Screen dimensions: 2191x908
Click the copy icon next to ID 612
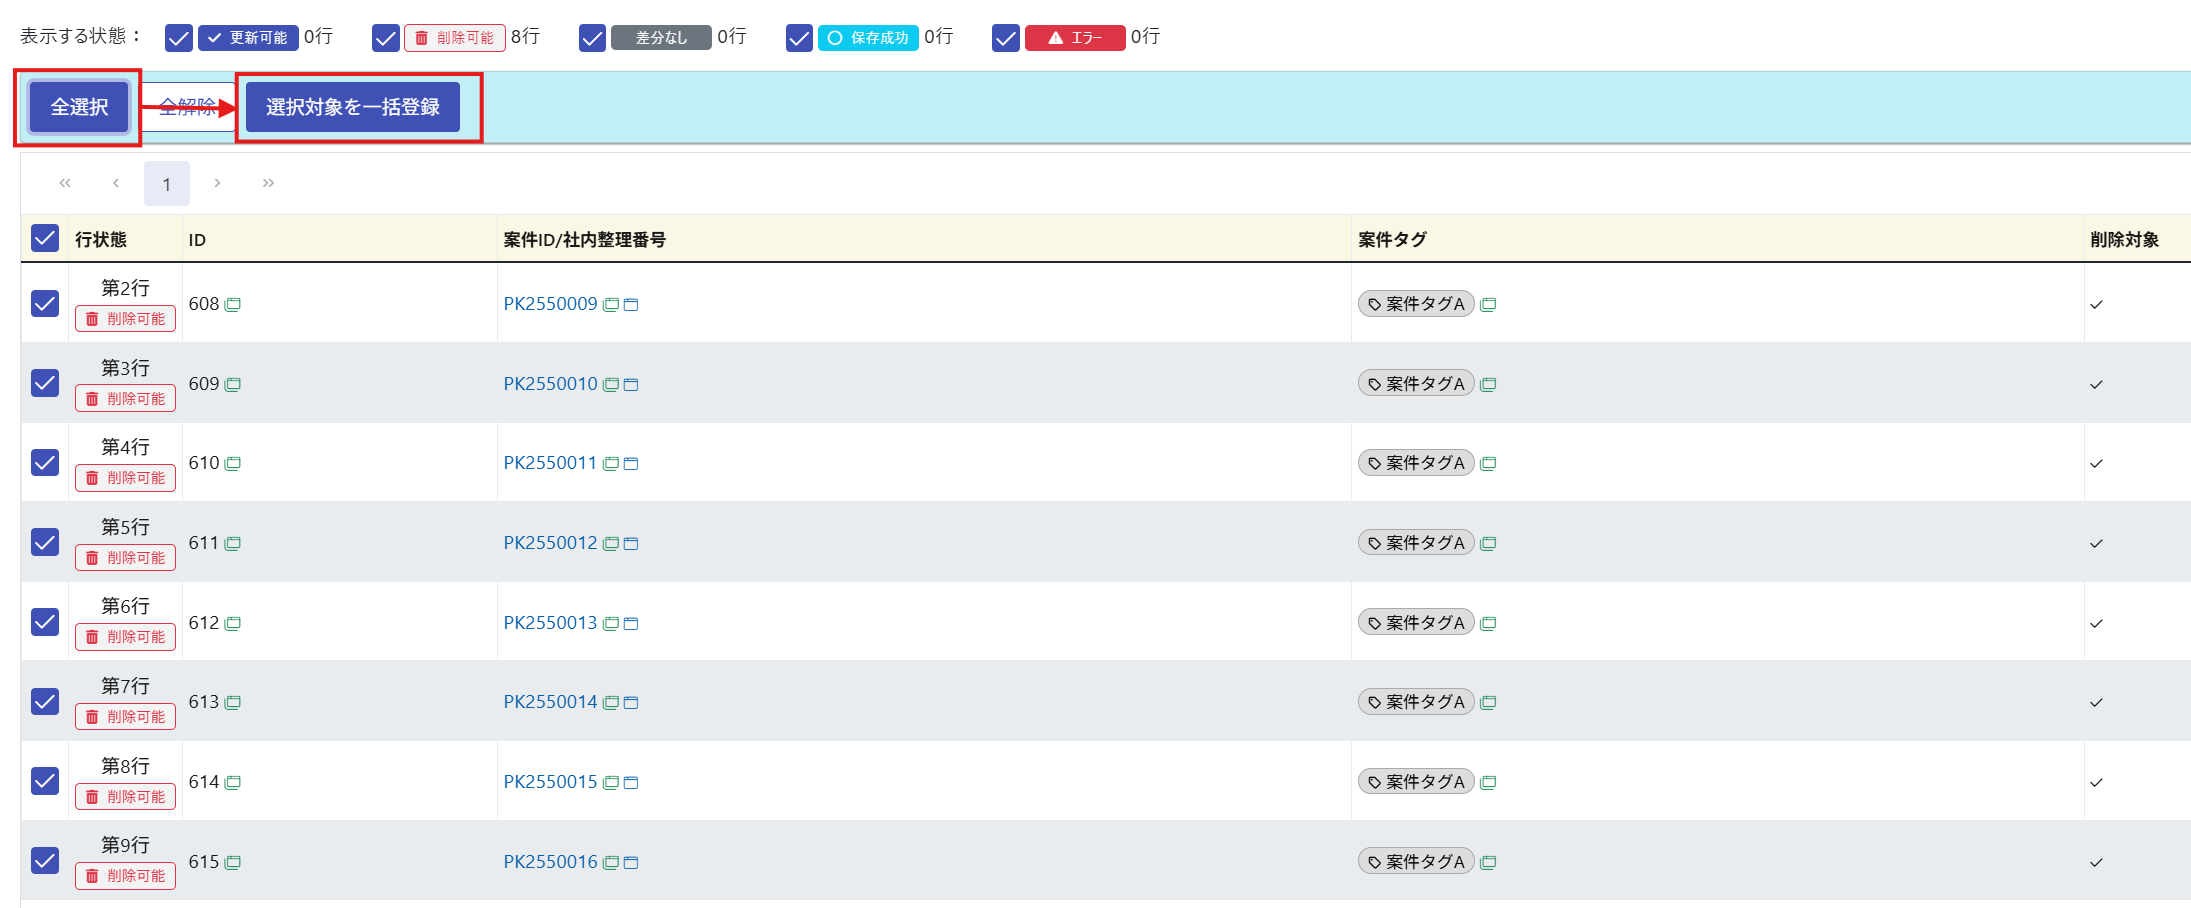click(x=233, y=623)
